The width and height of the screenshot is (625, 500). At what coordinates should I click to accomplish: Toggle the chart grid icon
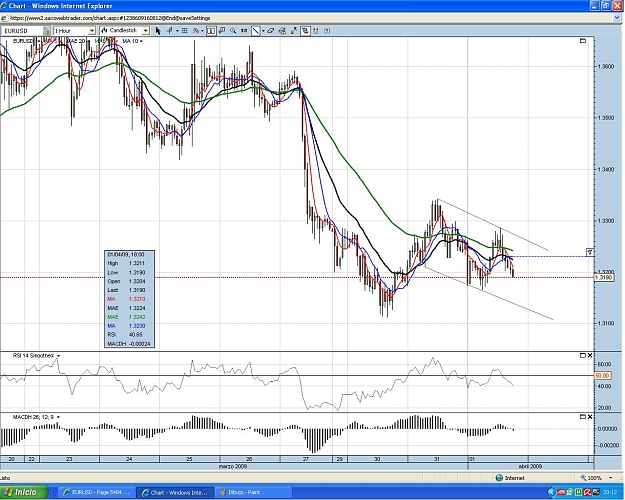tap(185, 31)
